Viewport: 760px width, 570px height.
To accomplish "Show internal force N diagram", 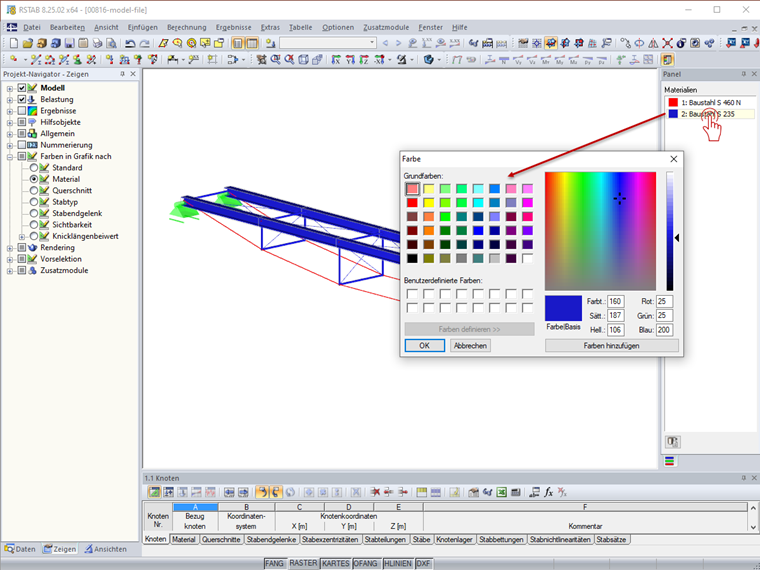I will pyautogui.click(x=504, y=60).
